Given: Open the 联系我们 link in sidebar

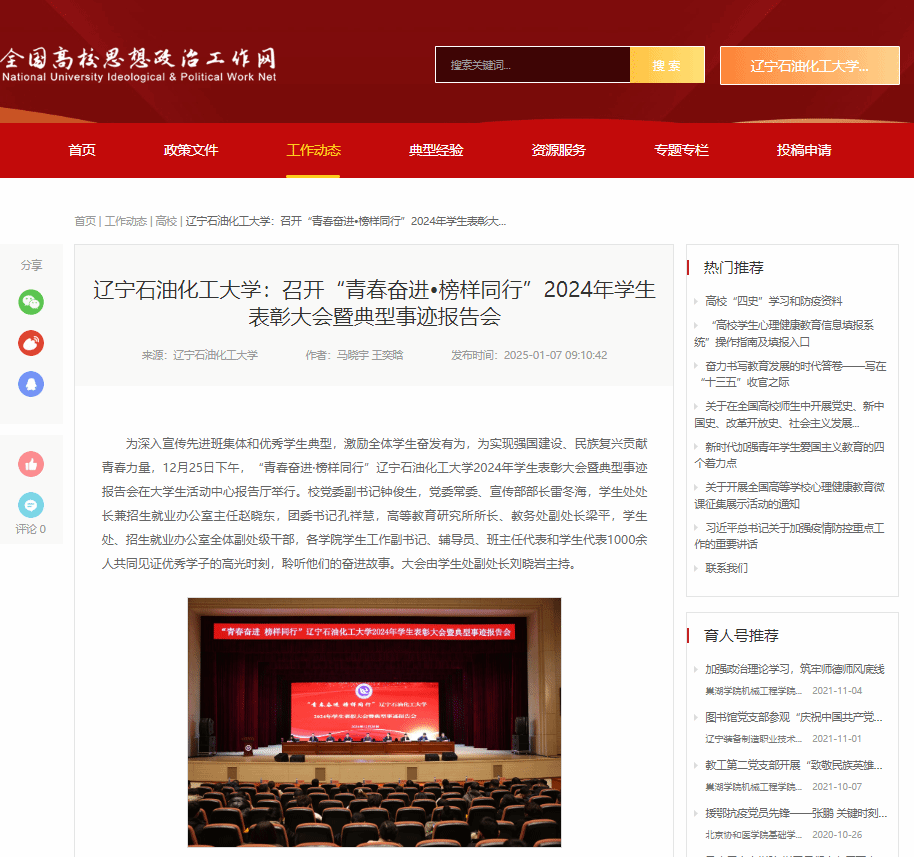Looking at the screenshot, I should click(726, 568).
